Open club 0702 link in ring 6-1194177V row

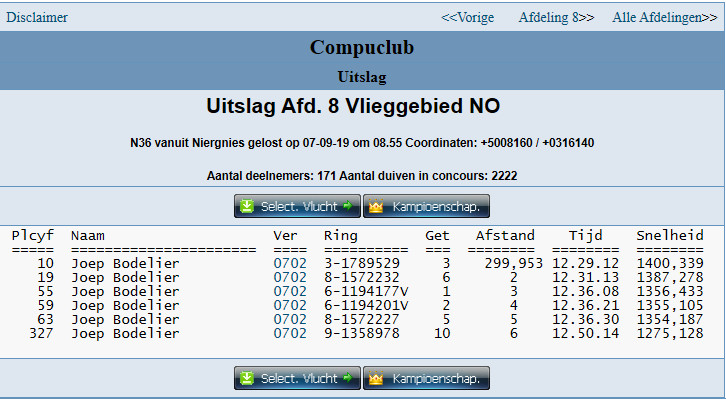click(x=290, y=291)
